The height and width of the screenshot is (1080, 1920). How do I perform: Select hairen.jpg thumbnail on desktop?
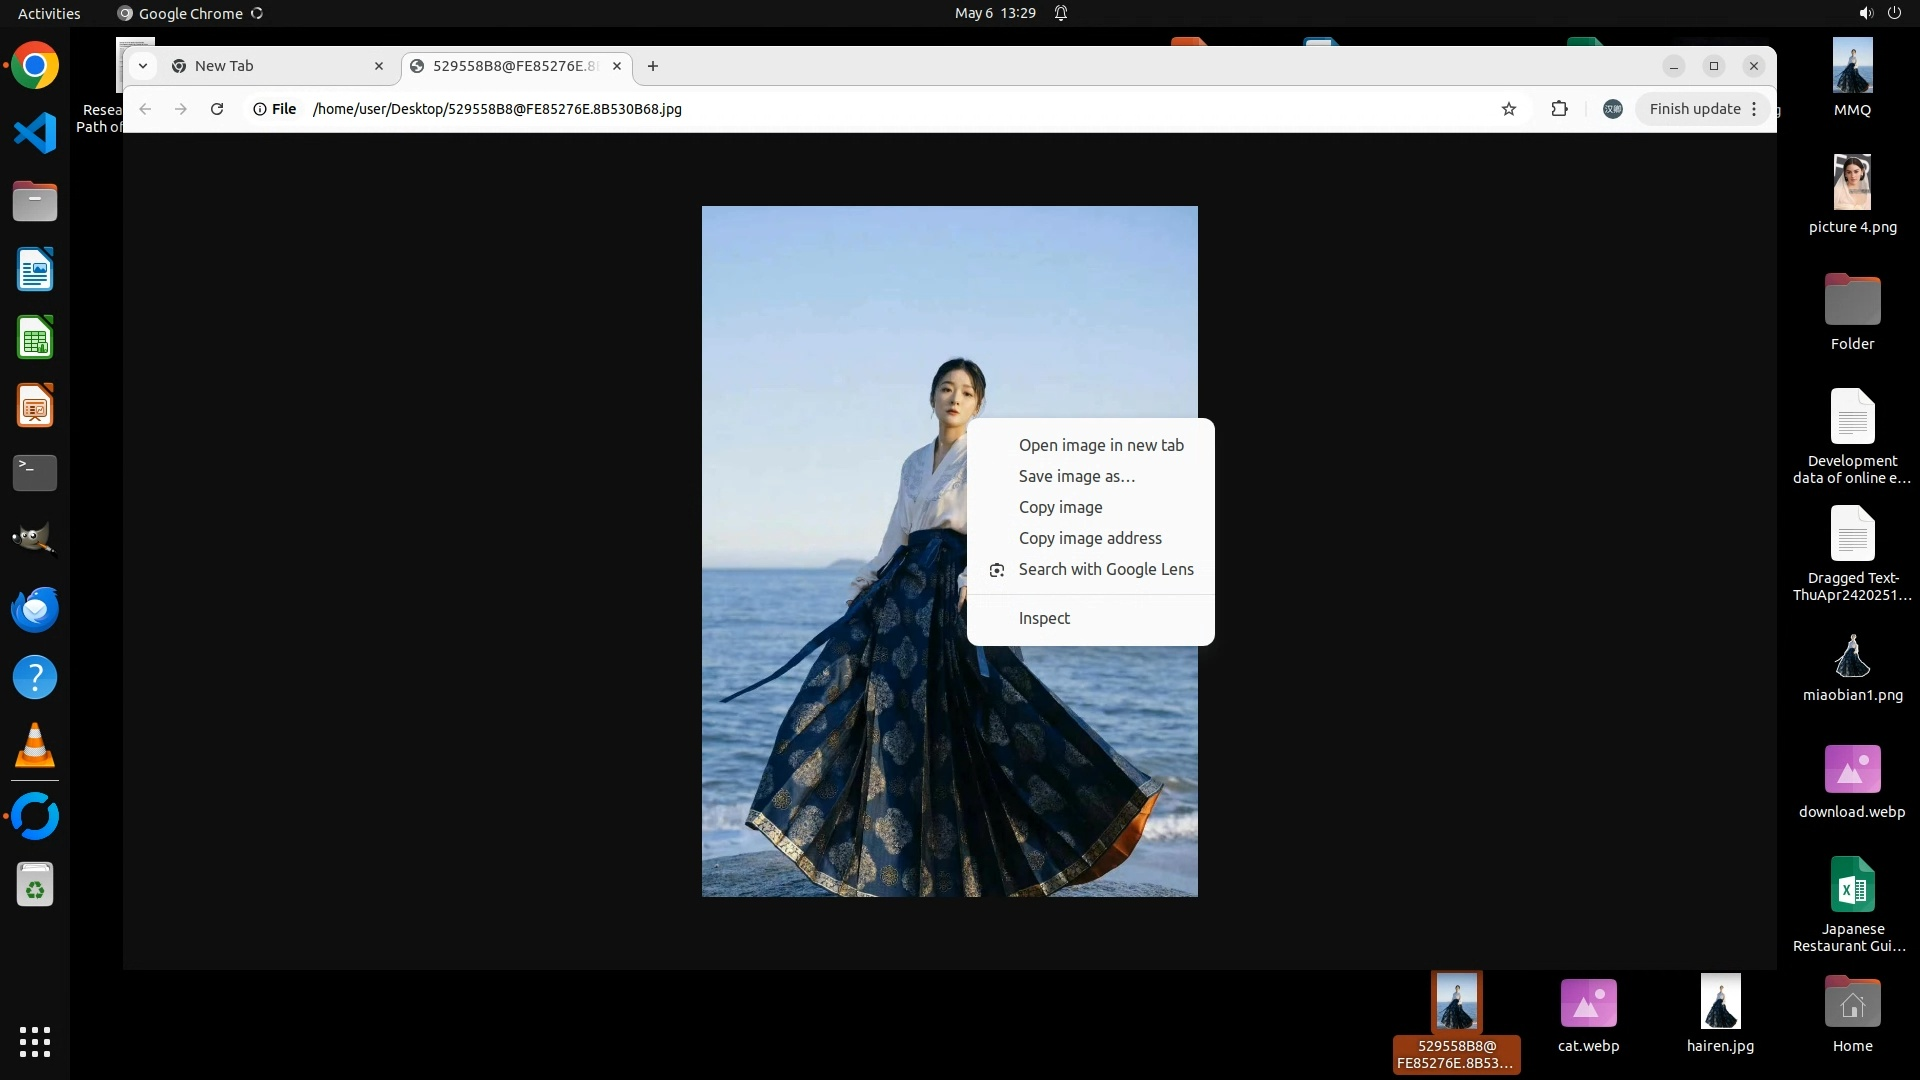click(1720, 1002)
